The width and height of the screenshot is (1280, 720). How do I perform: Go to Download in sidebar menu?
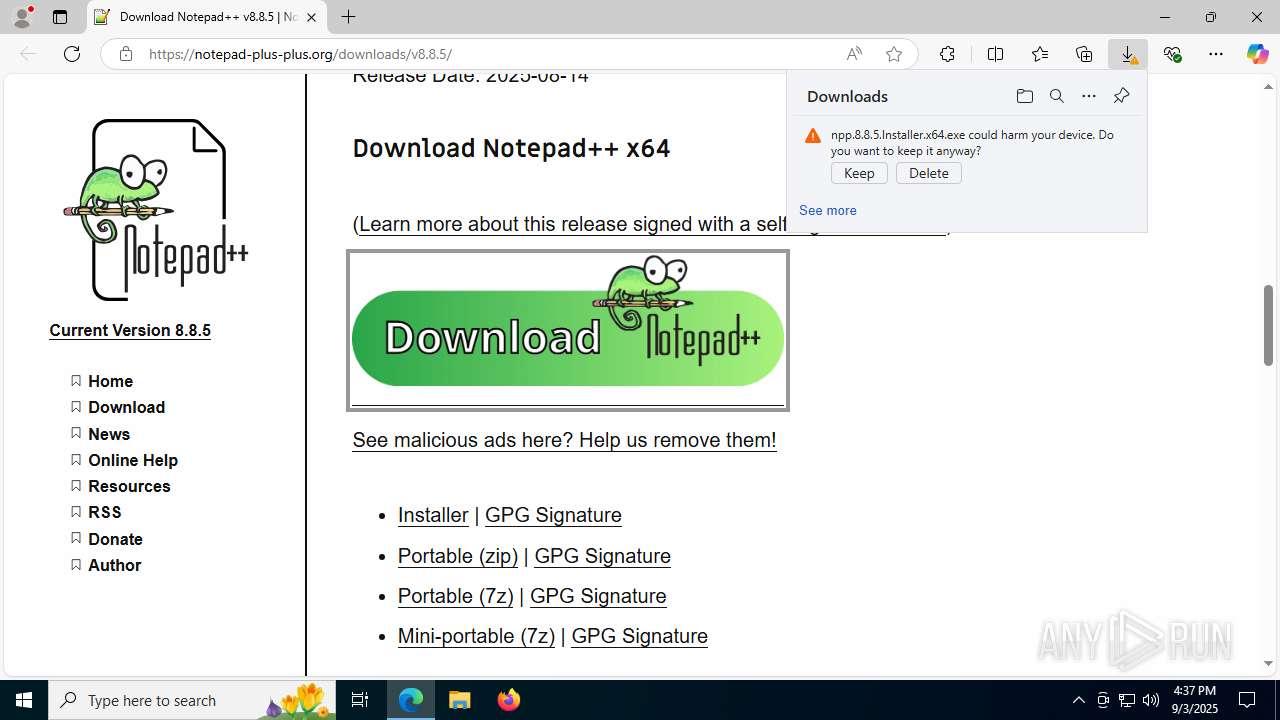point(126,407)
